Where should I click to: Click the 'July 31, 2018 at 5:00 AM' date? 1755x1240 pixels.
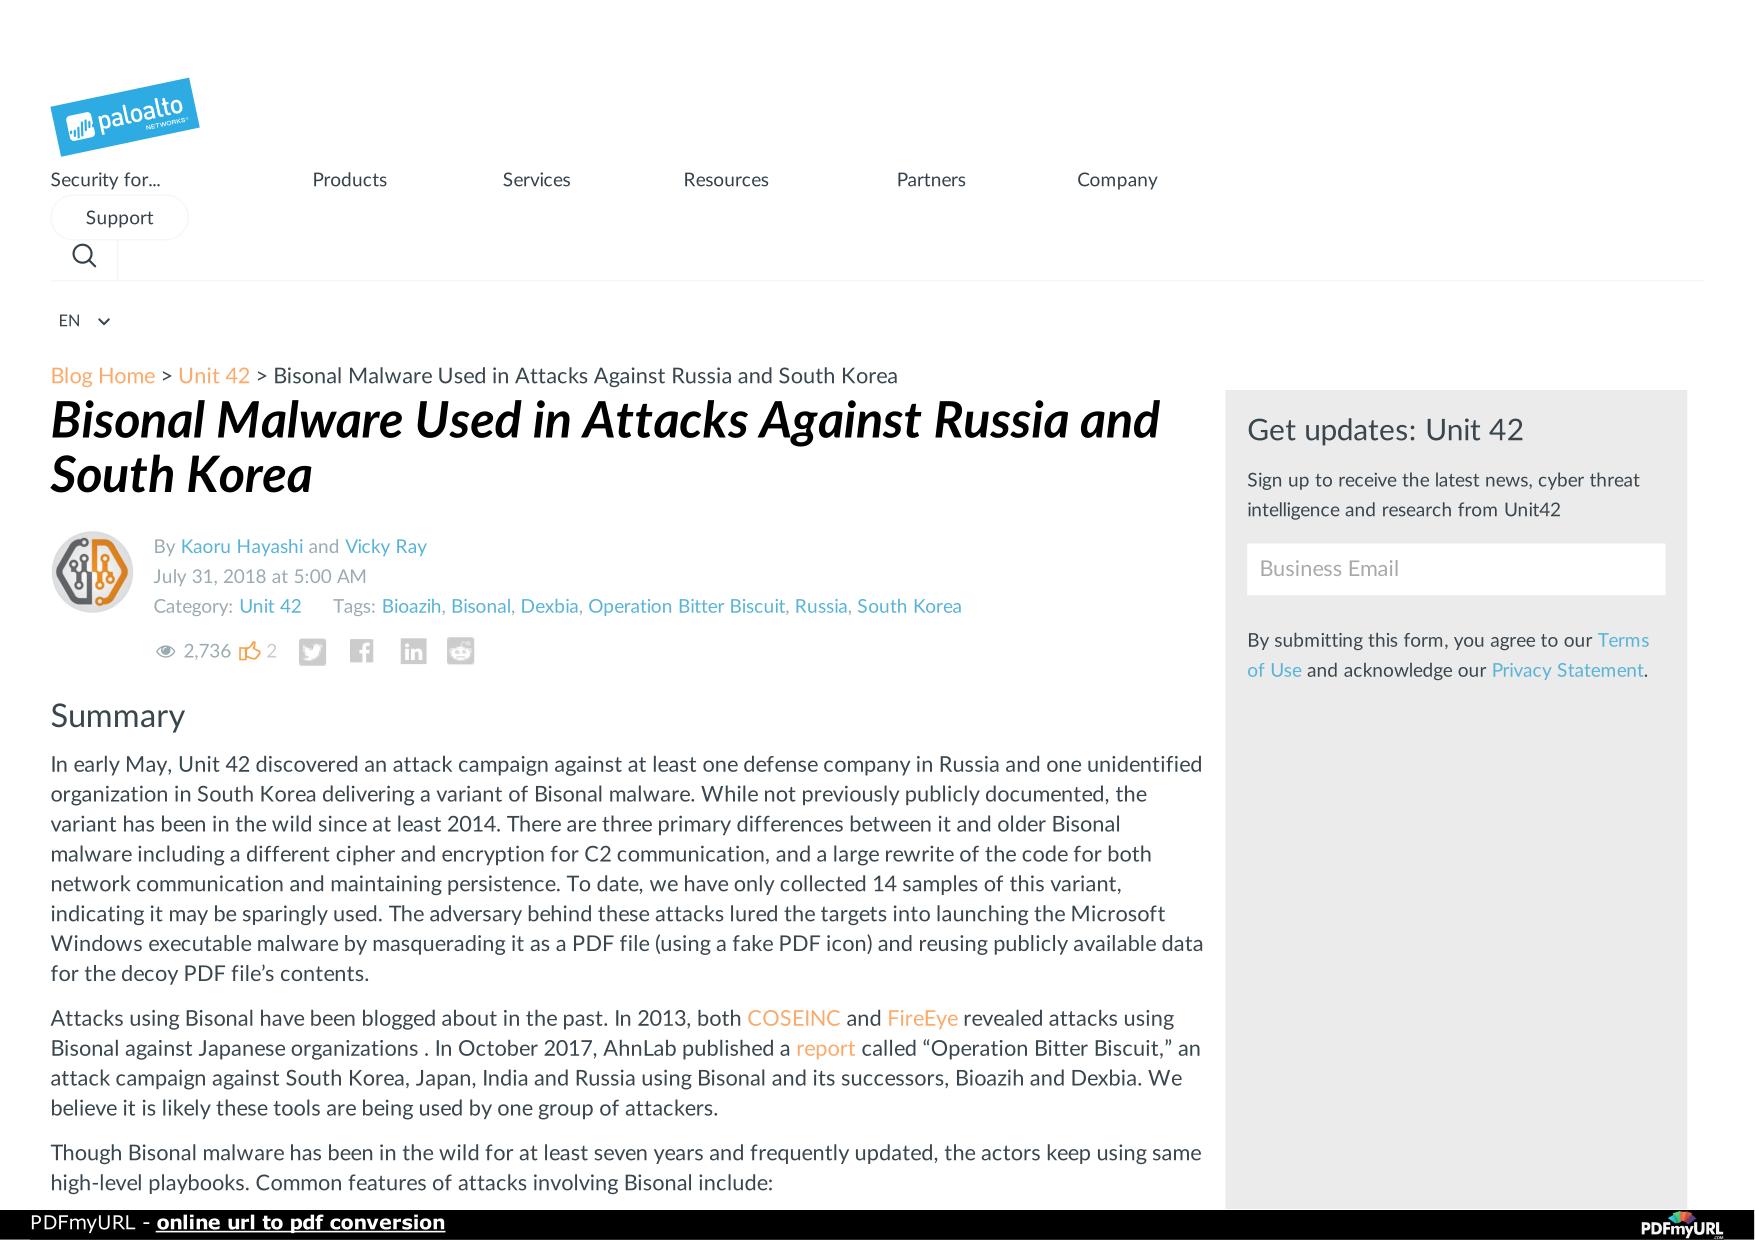pyautogui.click(x=260, y=577)
